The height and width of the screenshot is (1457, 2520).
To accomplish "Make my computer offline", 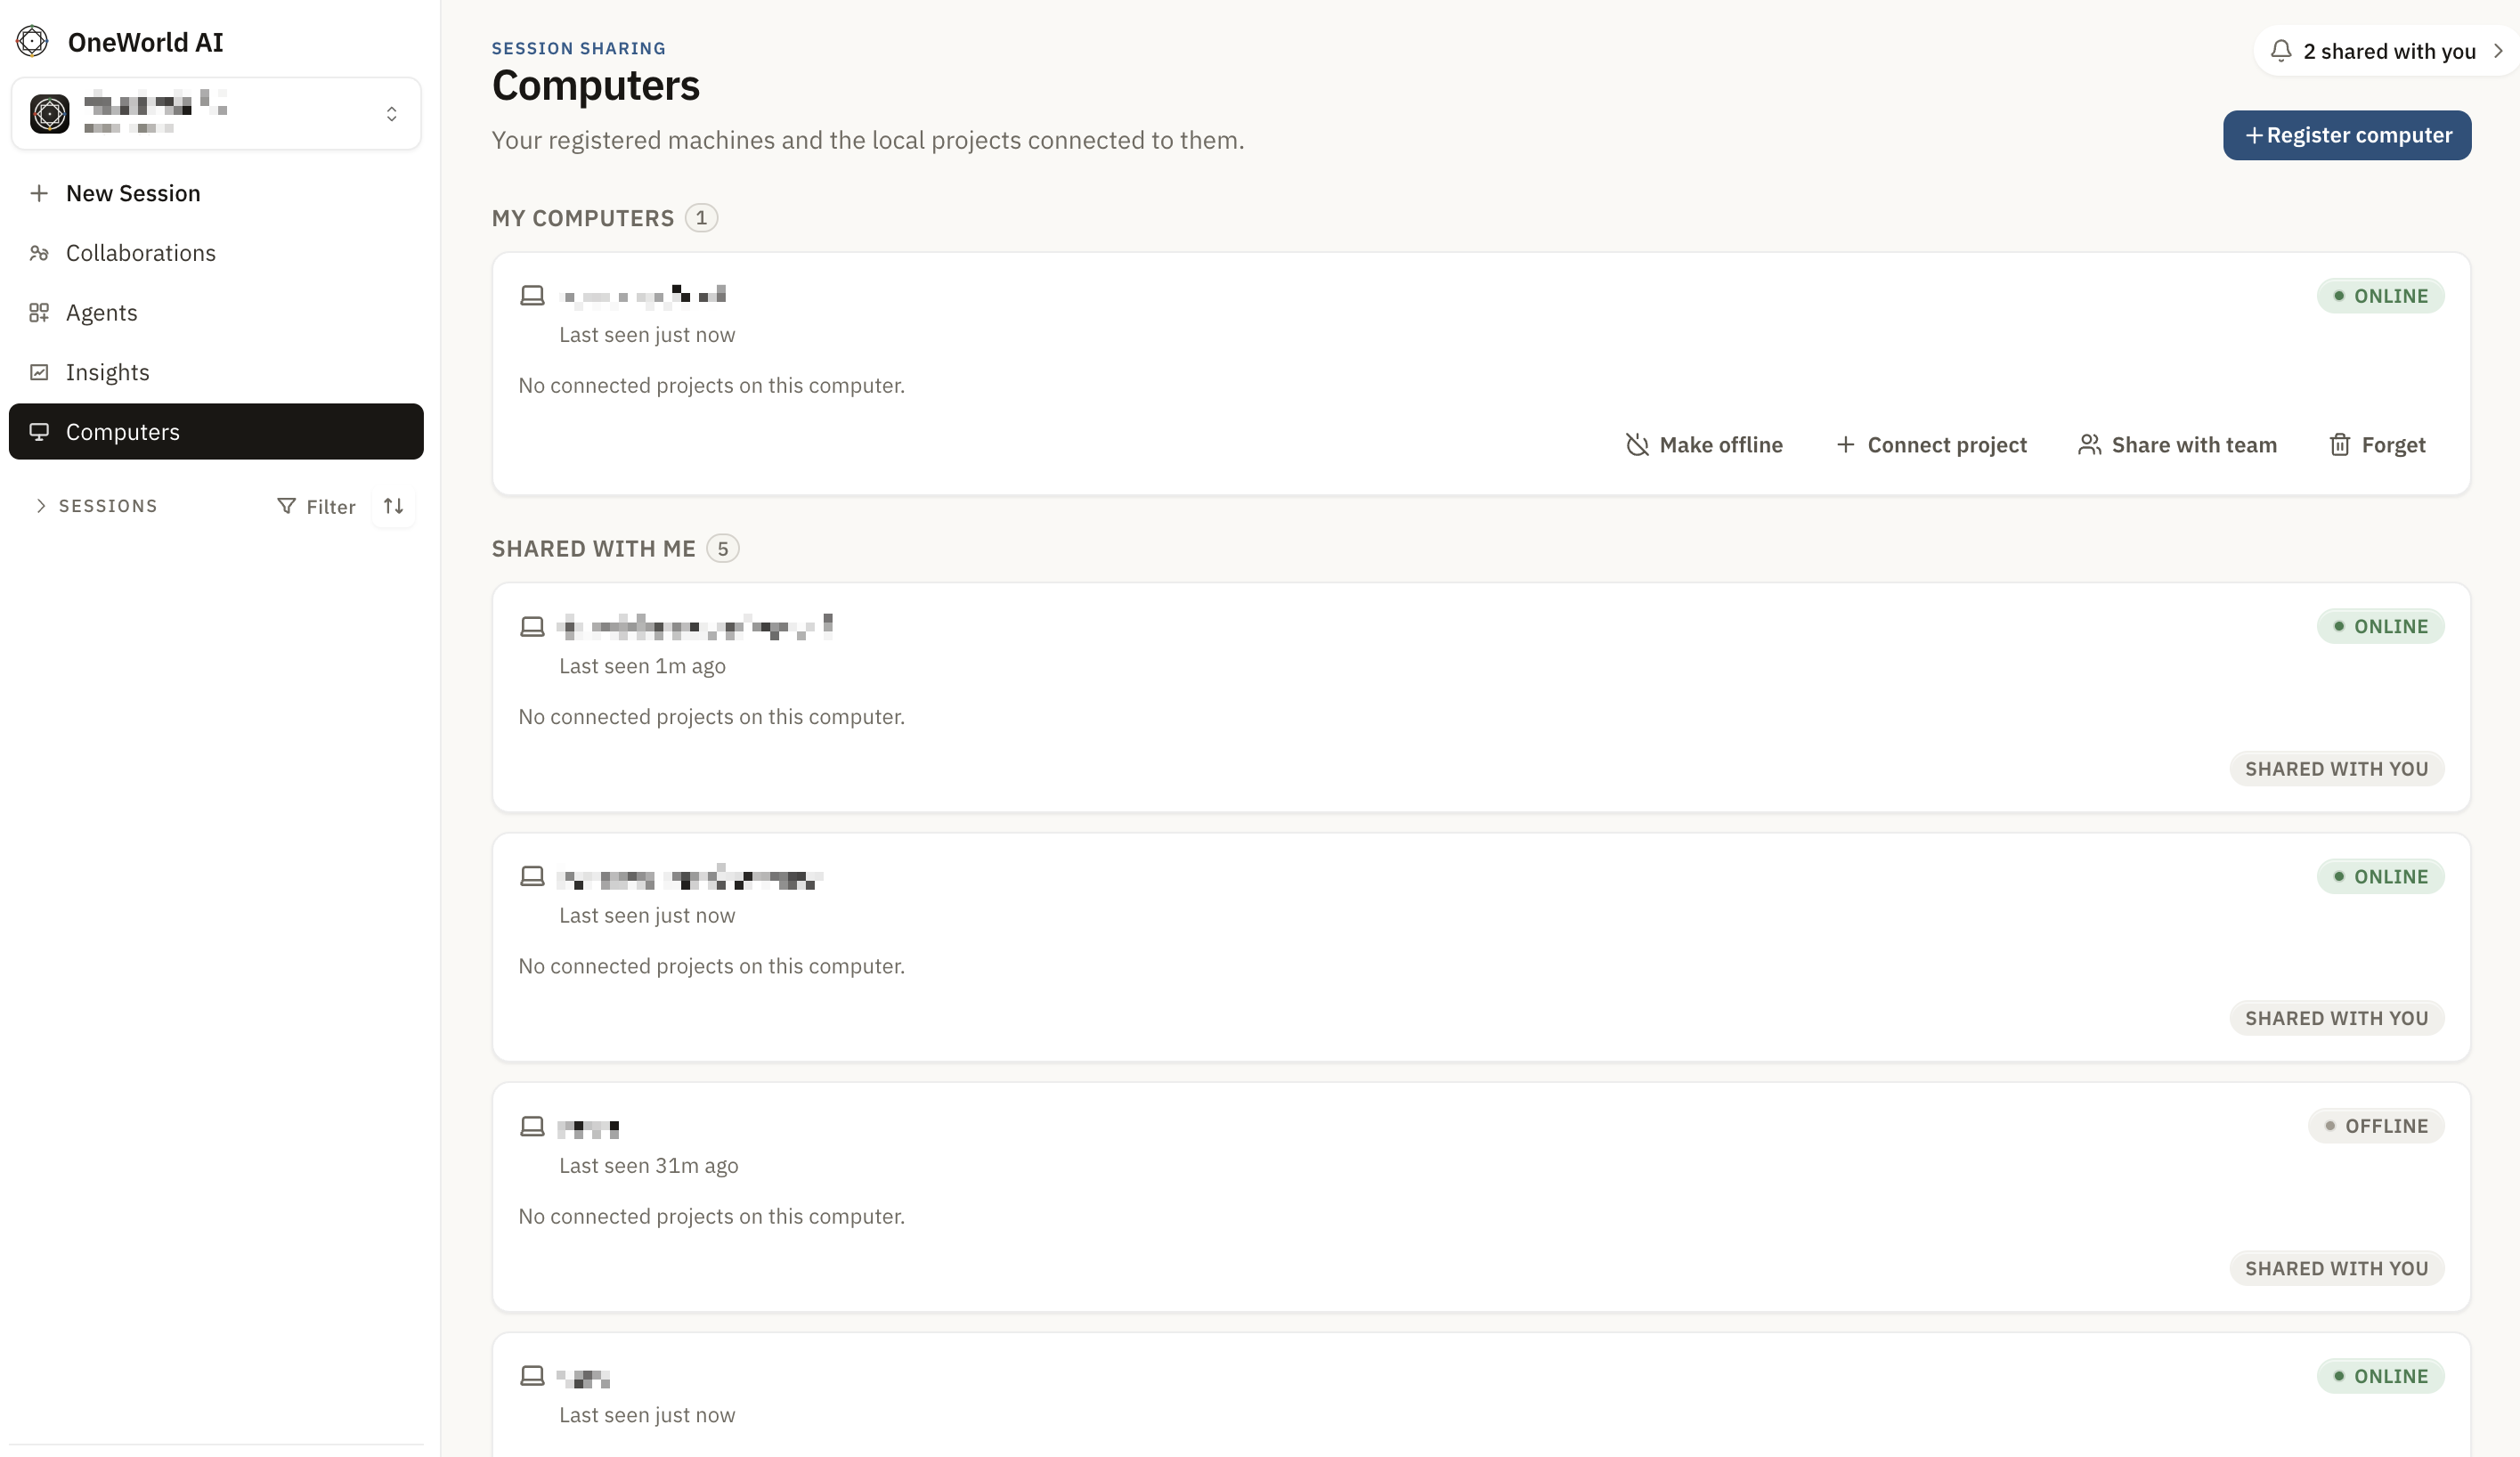I will tap(1704, 445).
